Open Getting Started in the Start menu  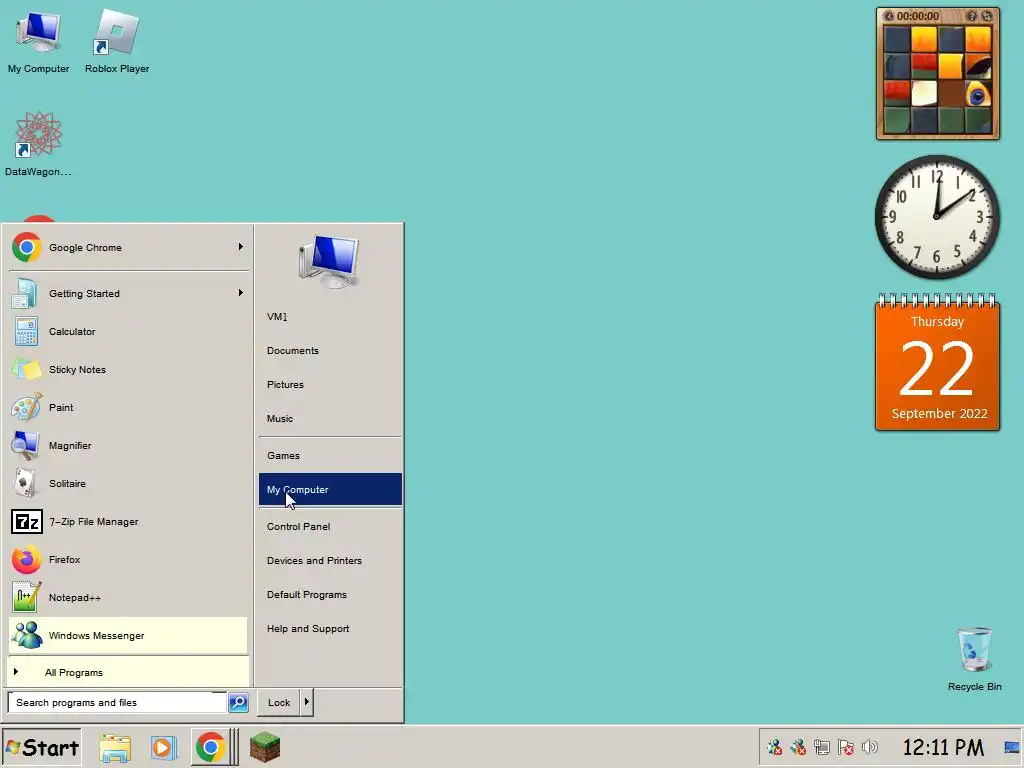click(128, 293)
